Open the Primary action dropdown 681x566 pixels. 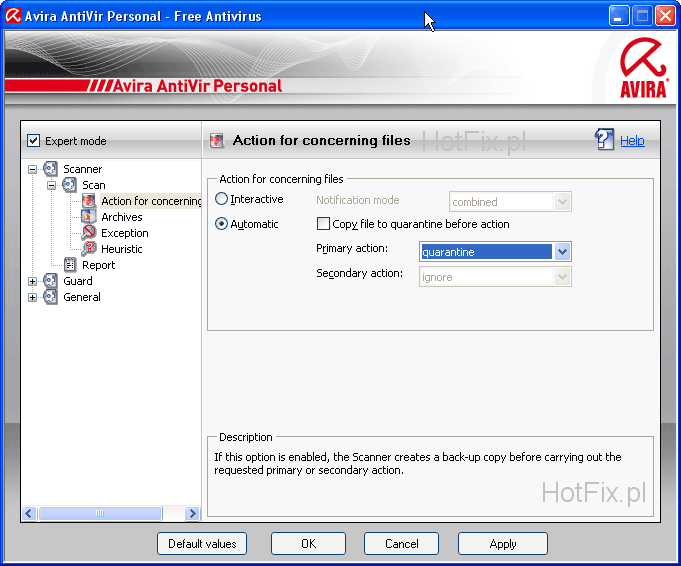562,252
